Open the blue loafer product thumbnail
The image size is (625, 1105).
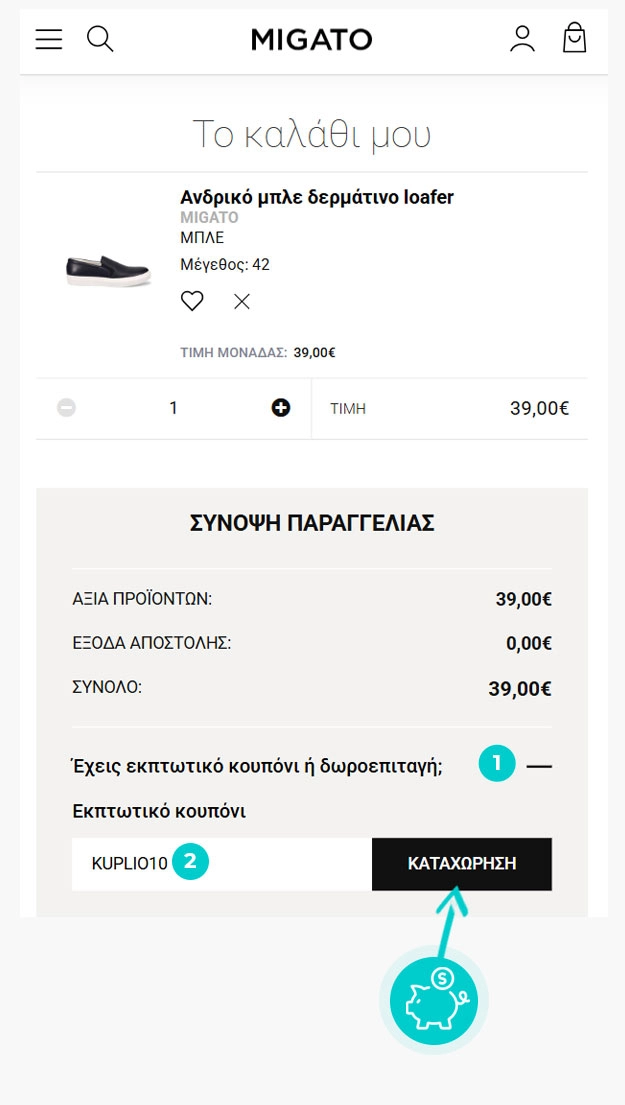coord(107,270)
